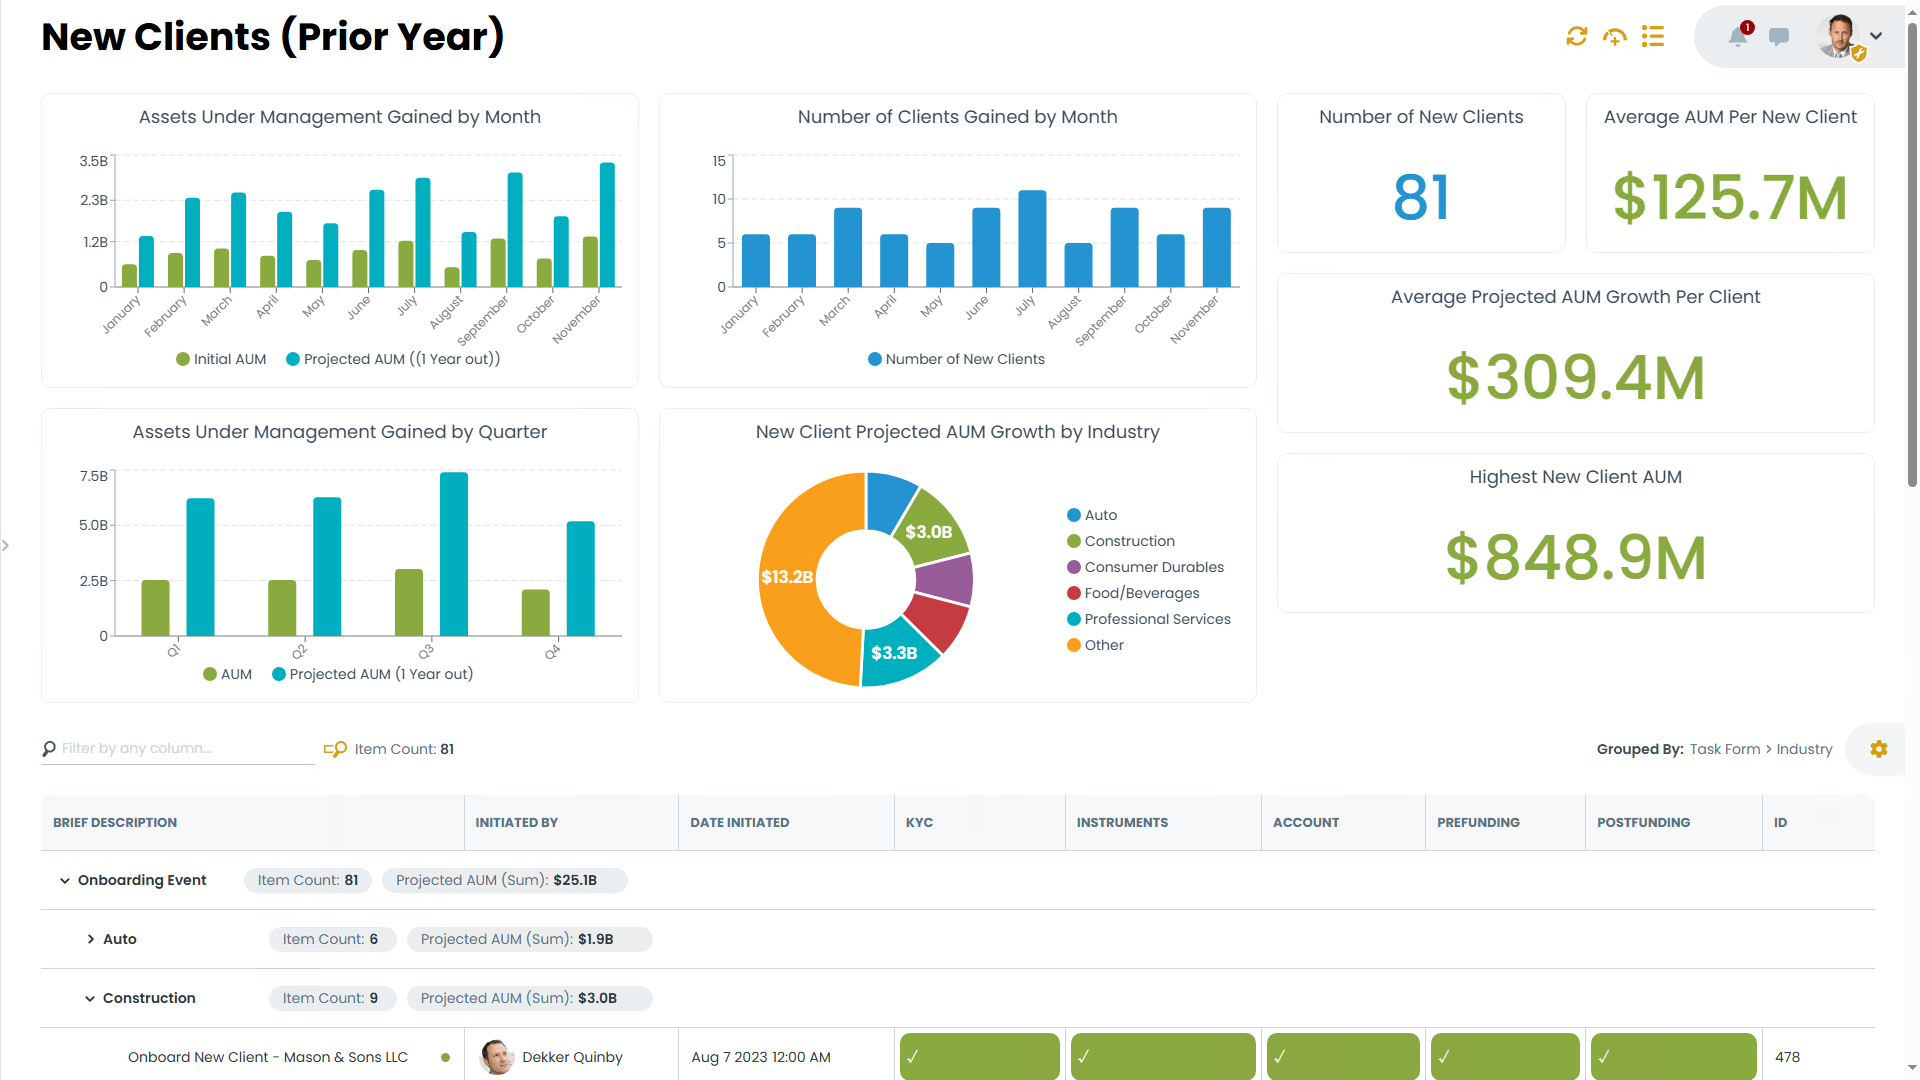The width and height of the screenshot is (1920, 1080).
Task: Collapse the Onboarding Event group
Action: [x=62, y=880]
